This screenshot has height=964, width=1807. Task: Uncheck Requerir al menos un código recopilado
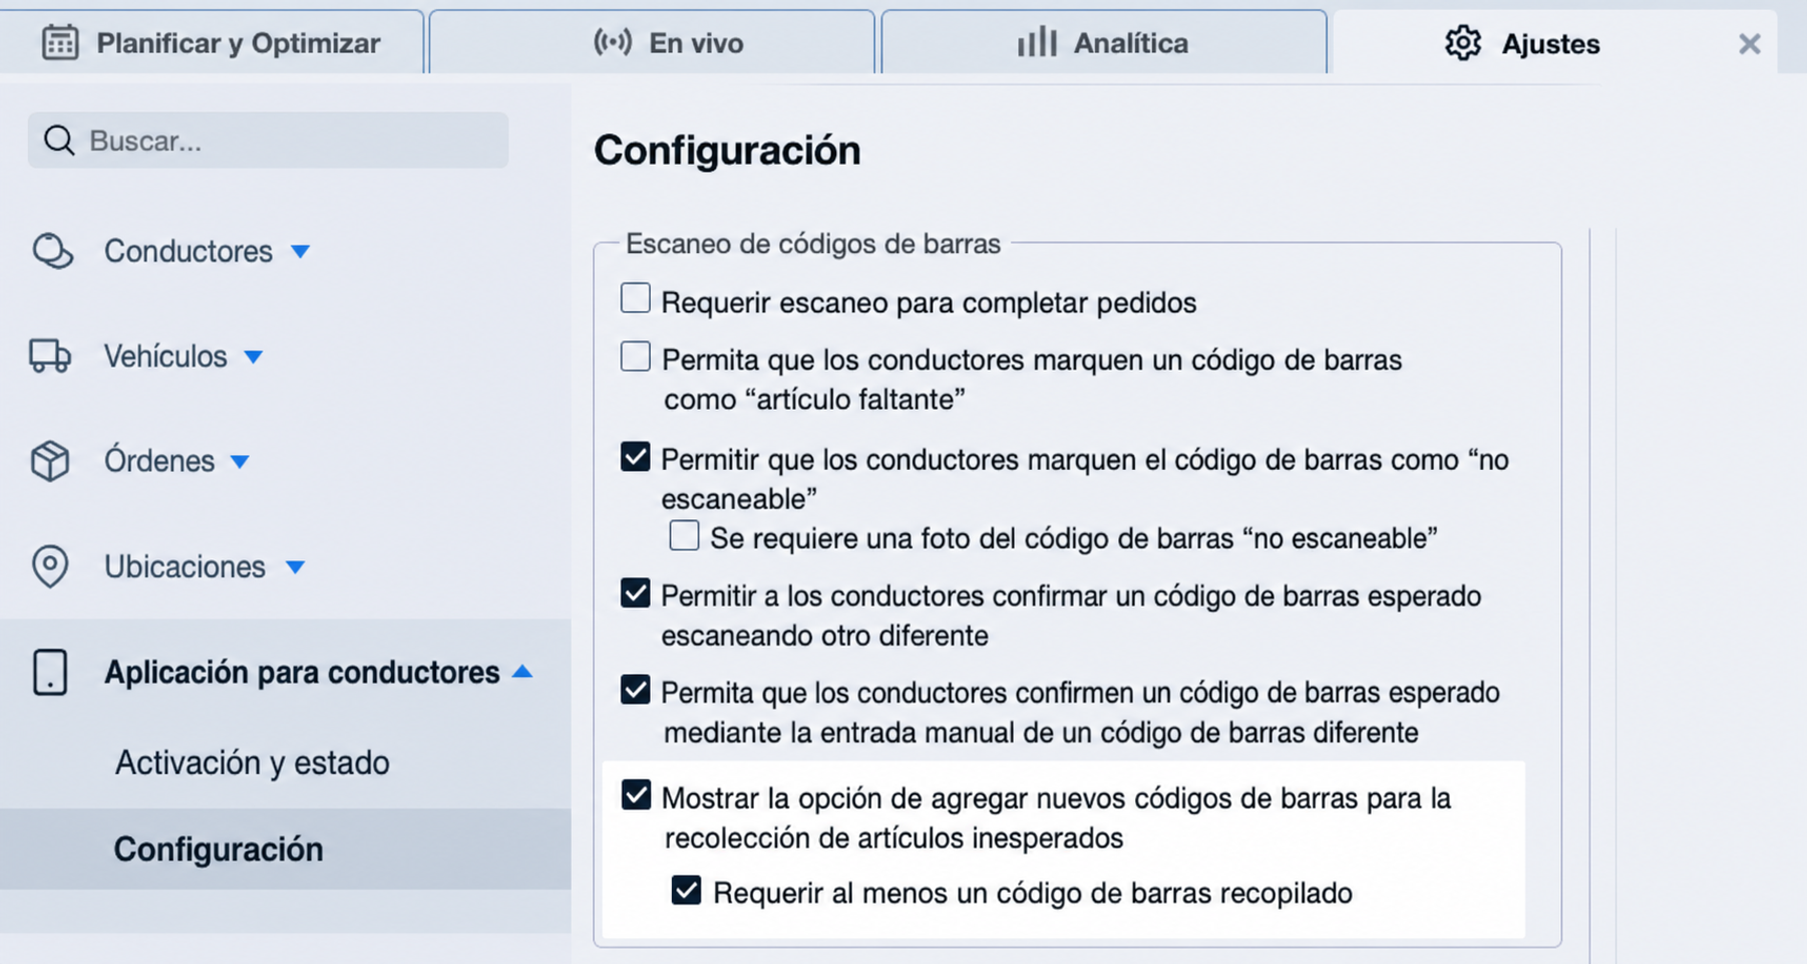click(x=686, y=890)
